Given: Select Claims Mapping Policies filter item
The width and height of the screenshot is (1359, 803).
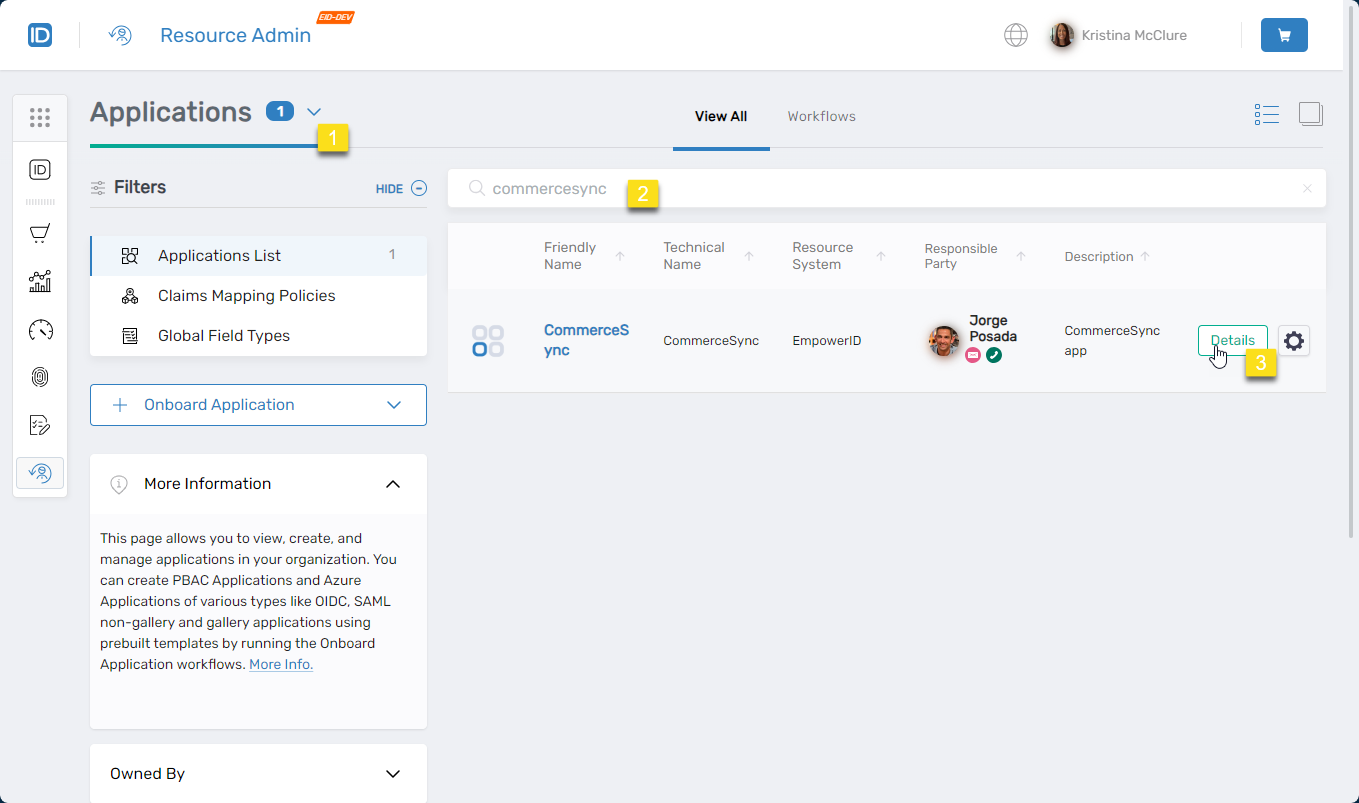Looking at the screenshot, I should point(246,296).
